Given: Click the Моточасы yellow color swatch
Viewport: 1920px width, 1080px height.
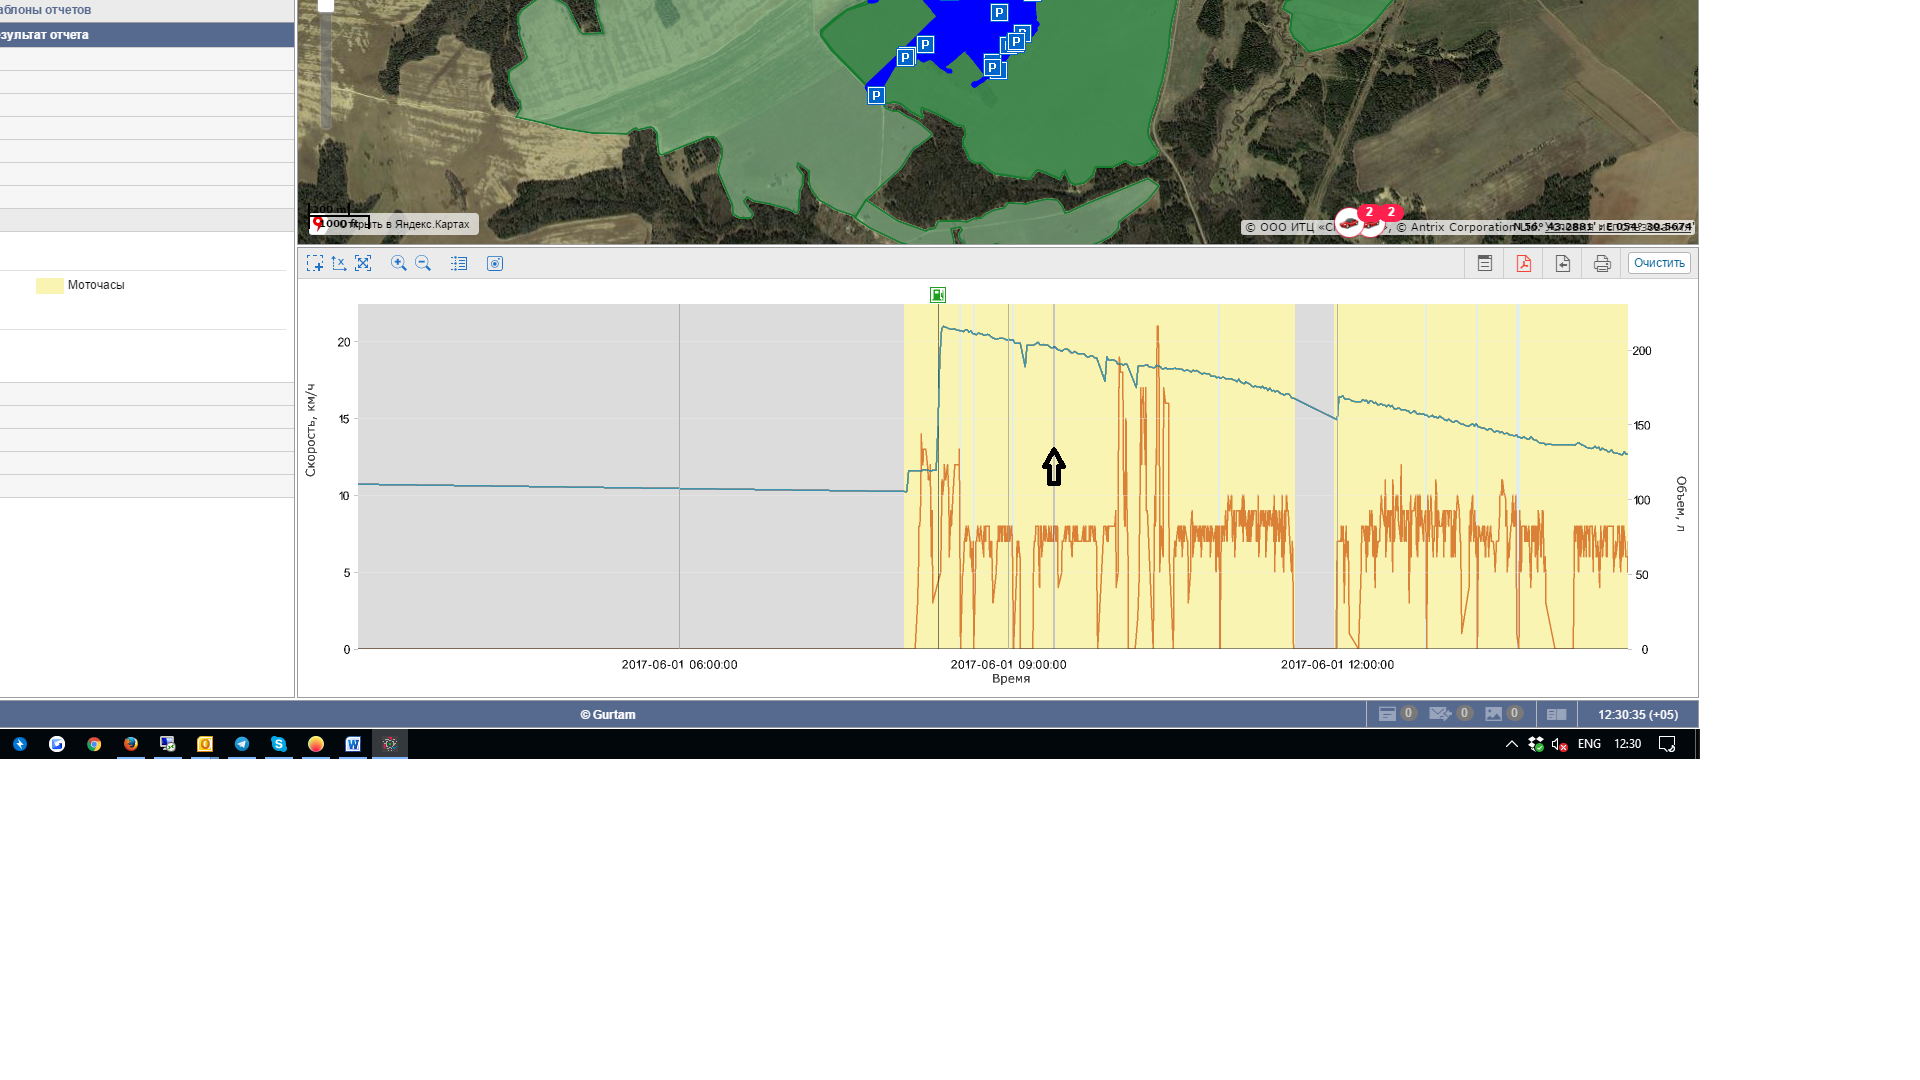Looking at the screenshot, I should click(49, 286).
